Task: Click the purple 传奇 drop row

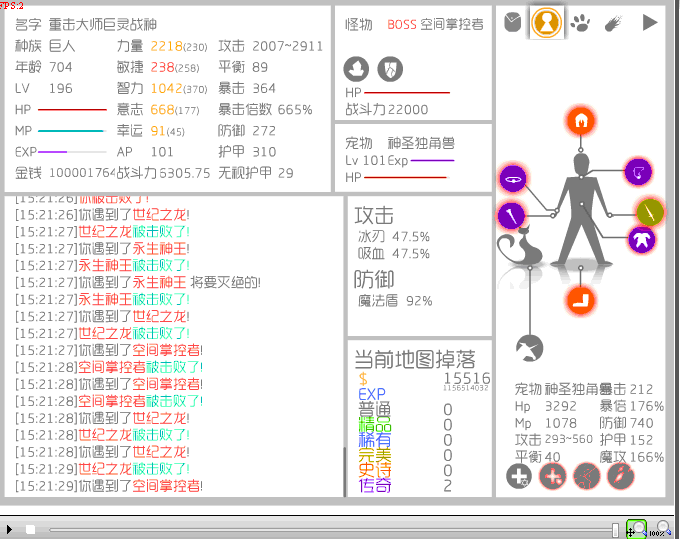Action: click(x=405, y=486)
